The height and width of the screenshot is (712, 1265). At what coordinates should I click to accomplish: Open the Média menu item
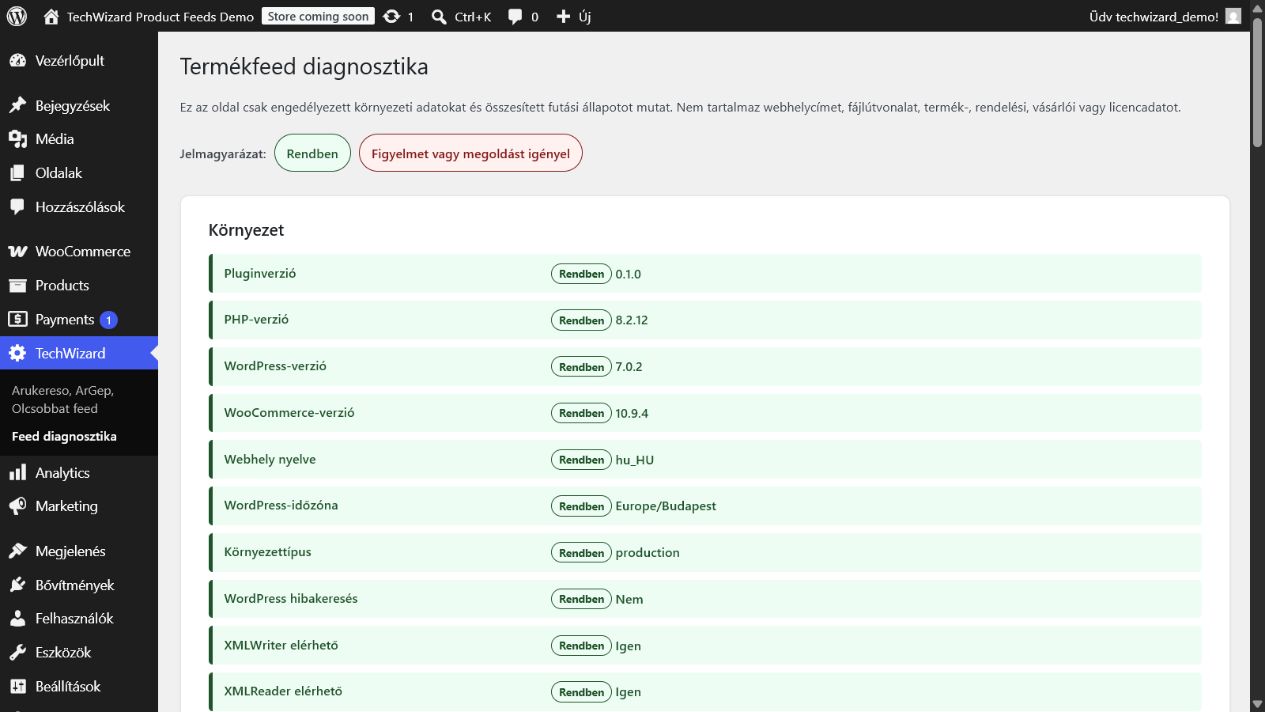(x=79, y=139)
